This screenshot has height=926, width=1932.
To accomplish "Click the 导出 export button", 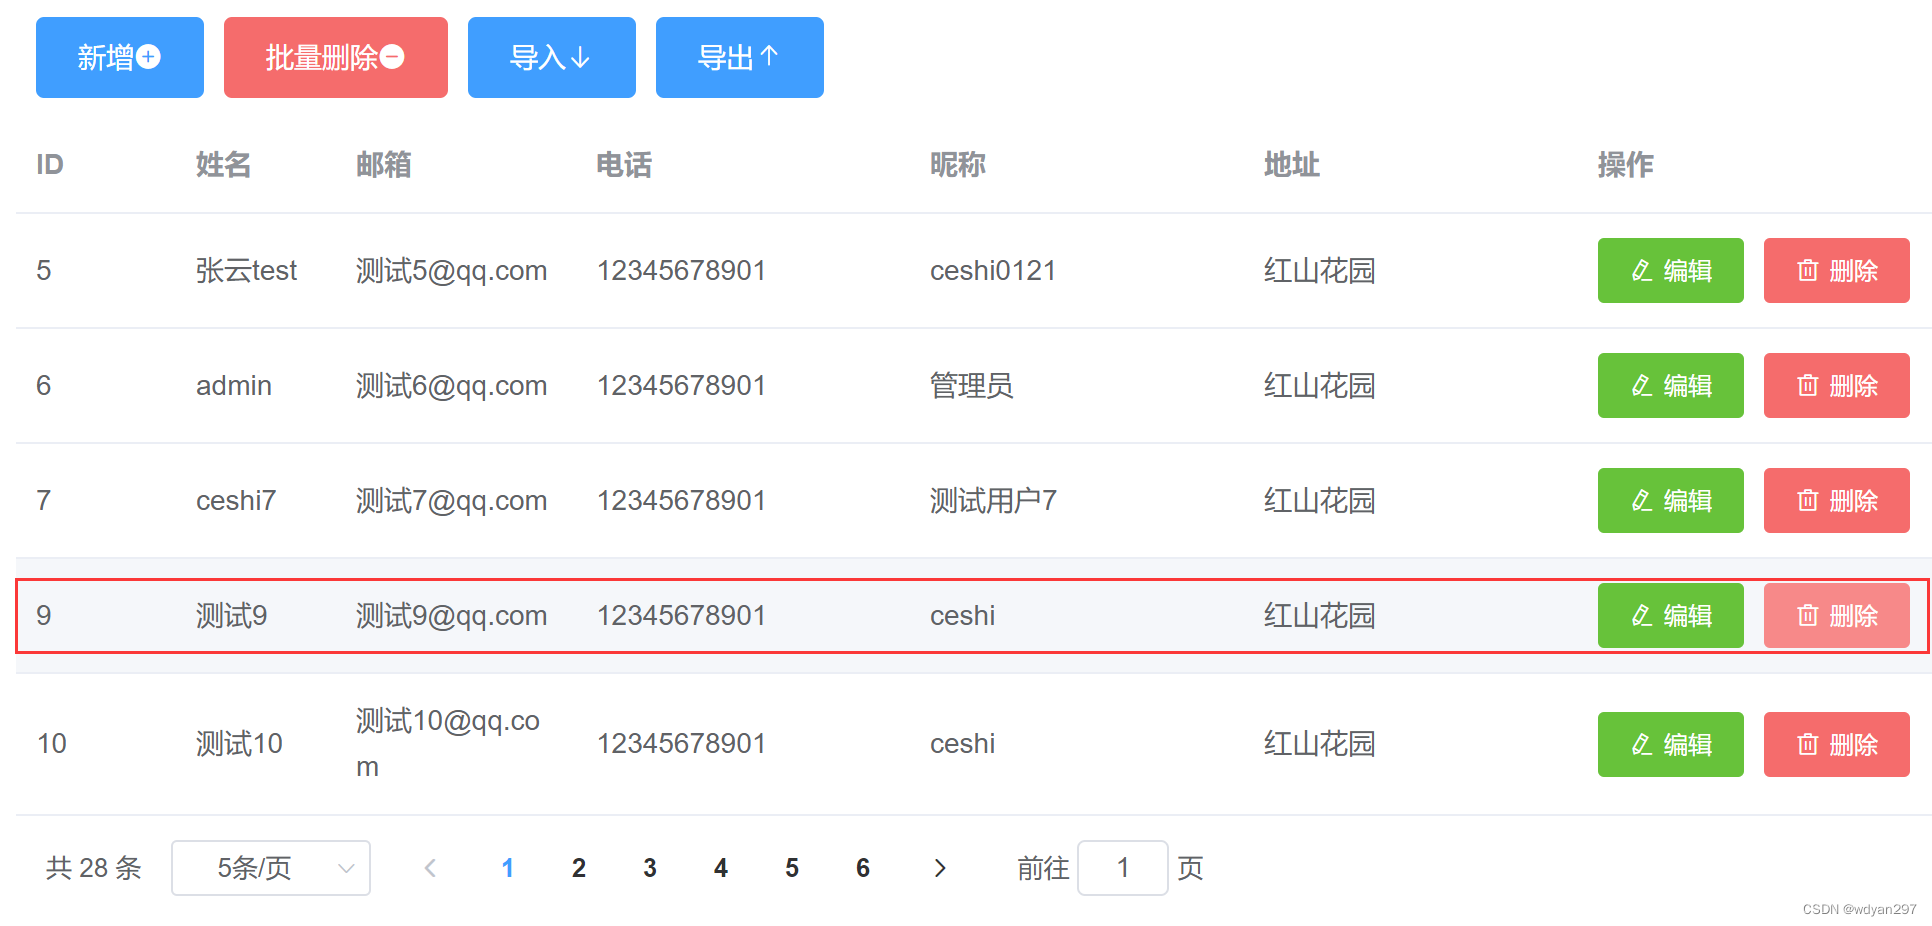I will click(740, 57).
